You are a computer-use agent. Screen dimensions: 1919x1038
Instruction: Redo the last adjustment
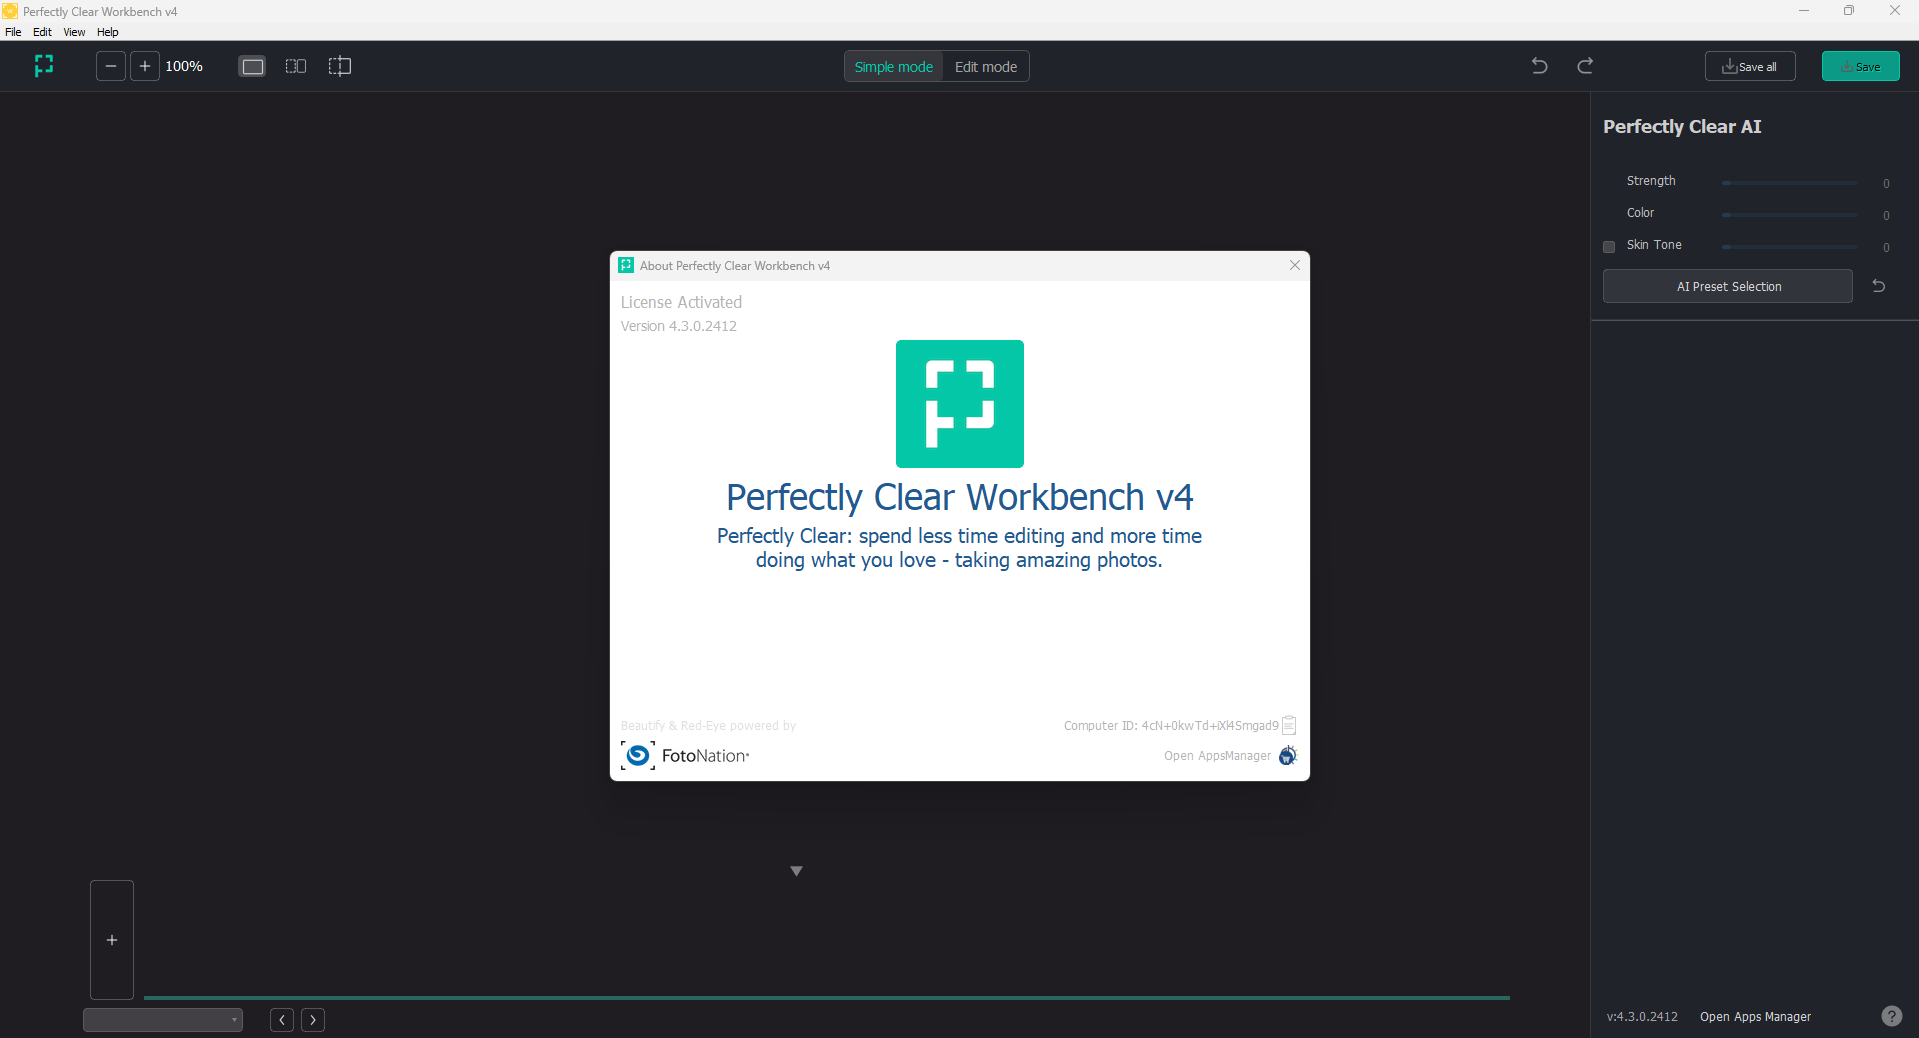tap(1585, 66)
